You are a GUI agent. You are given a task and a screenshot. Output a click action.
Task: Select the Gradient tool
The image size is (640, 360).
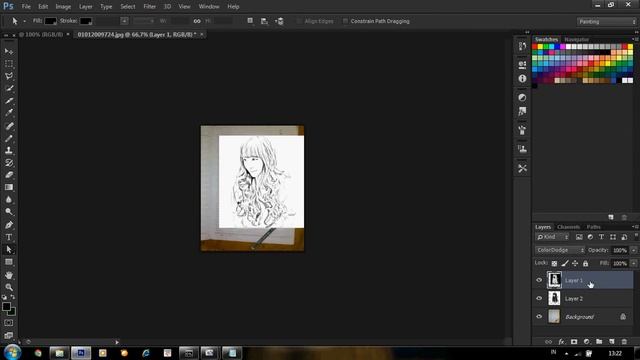coord(9,187)
